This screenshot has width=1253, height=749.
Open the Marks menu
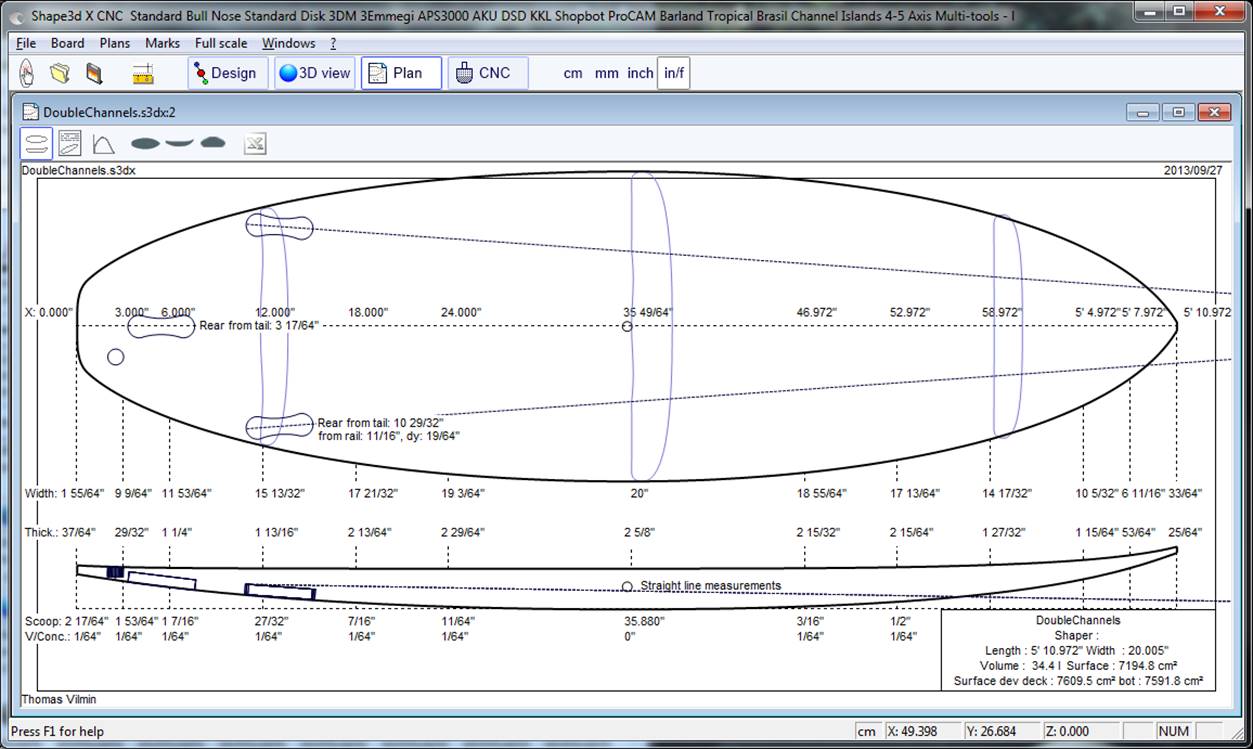162,43
